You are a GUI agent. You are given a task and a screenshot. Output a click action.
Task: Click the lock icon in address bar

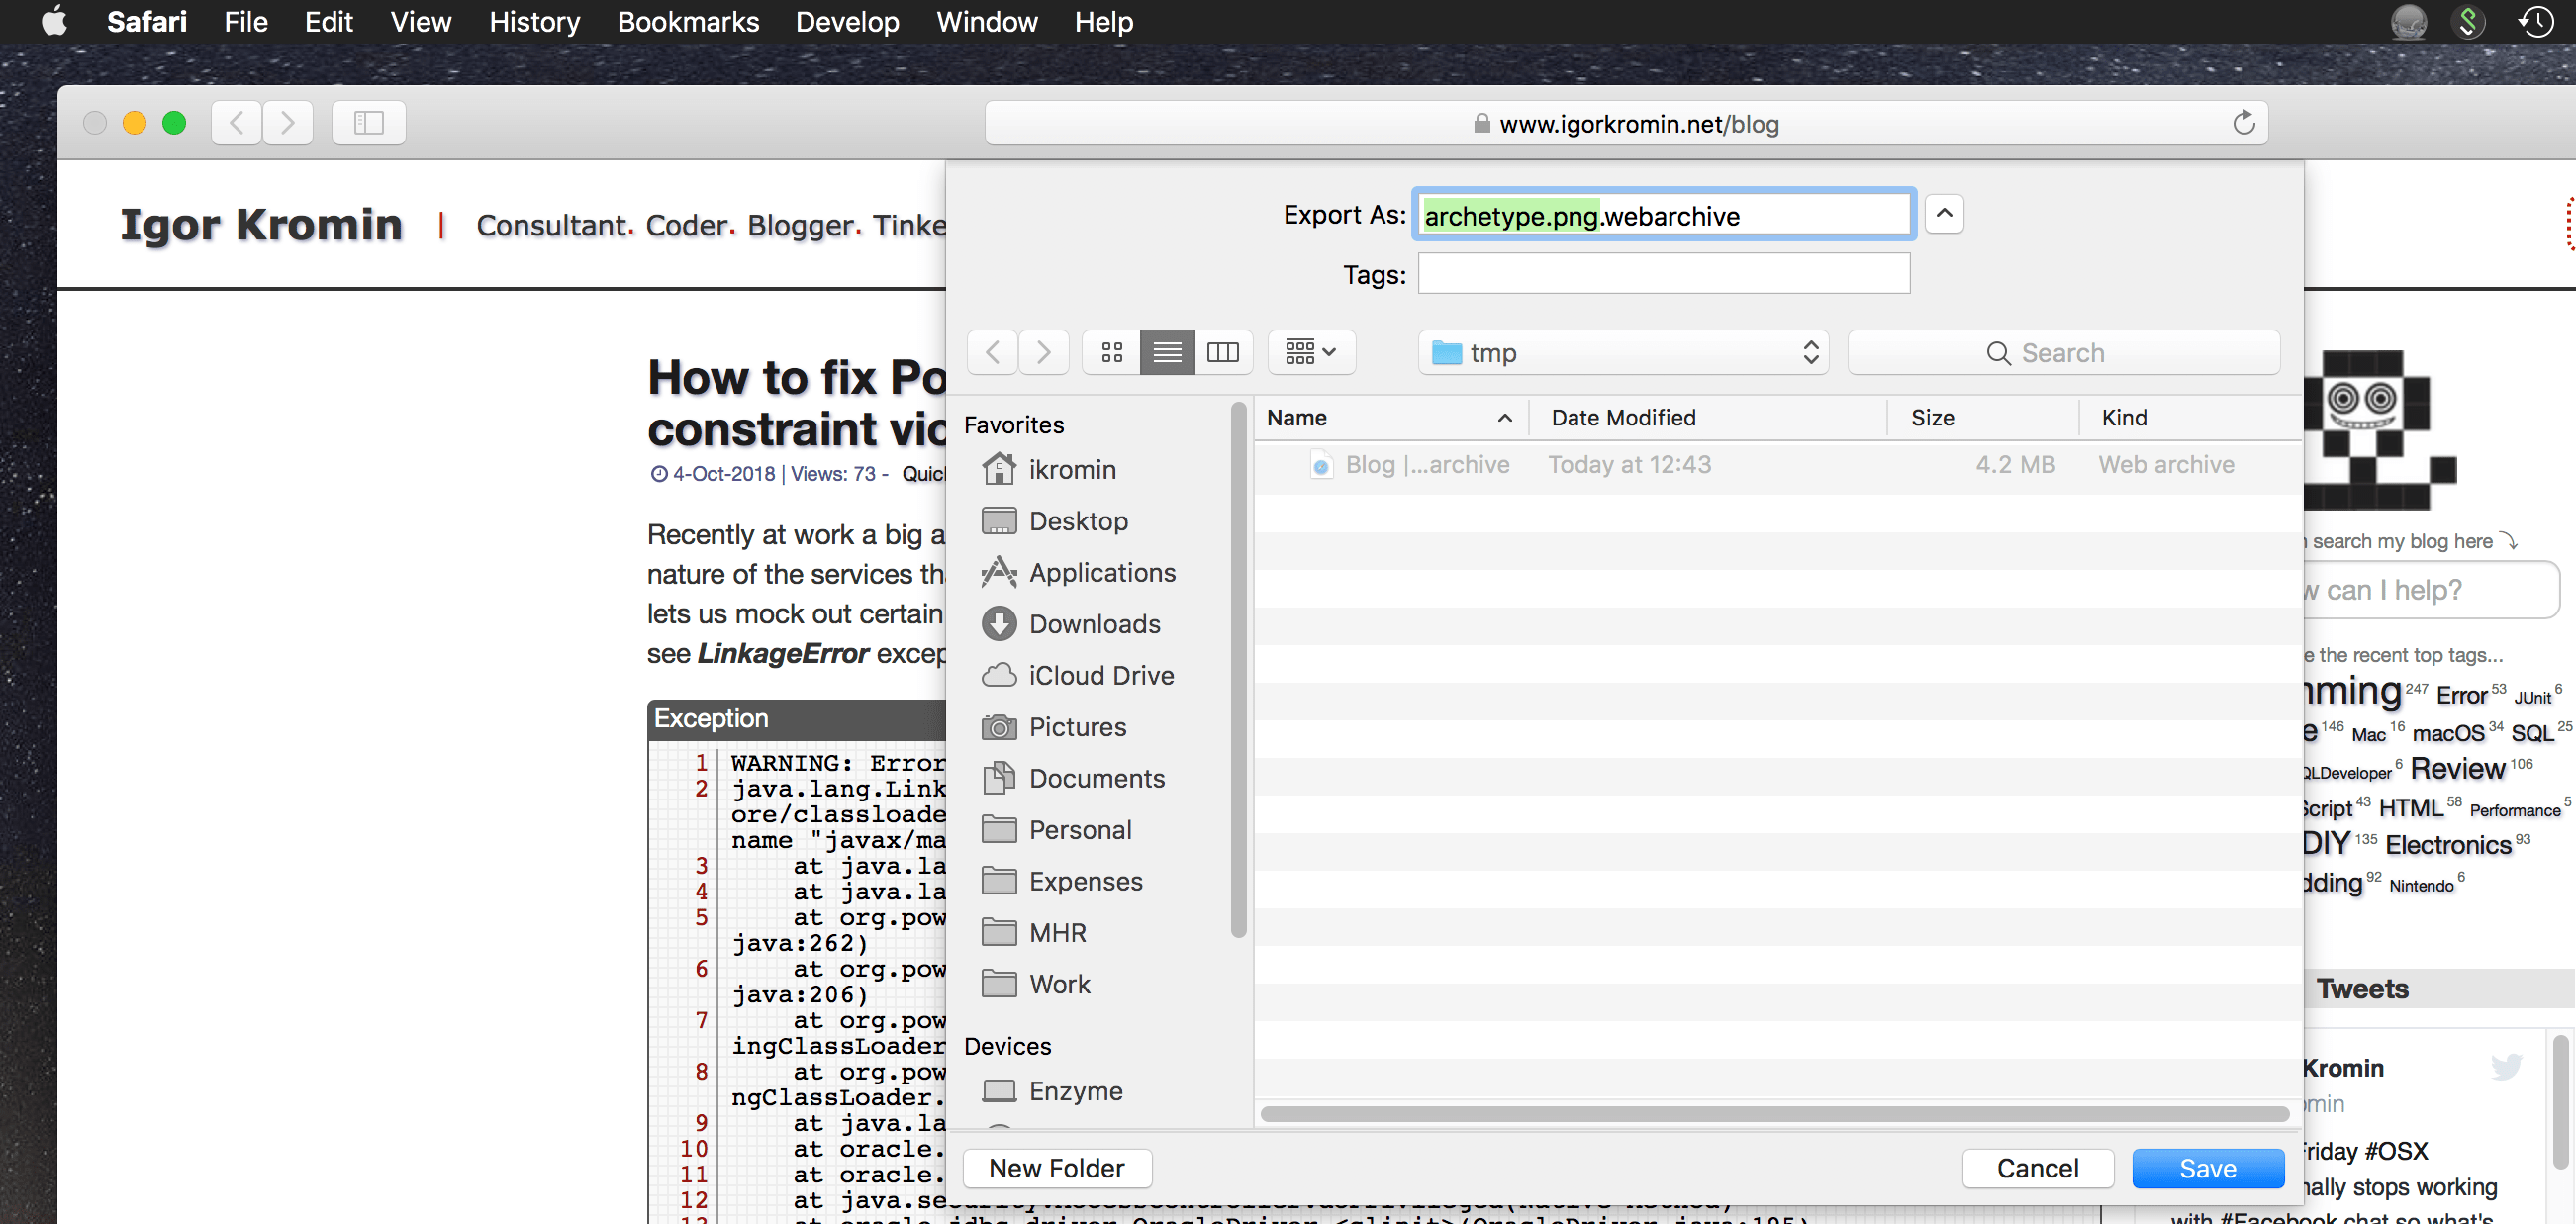(1481, 124)
